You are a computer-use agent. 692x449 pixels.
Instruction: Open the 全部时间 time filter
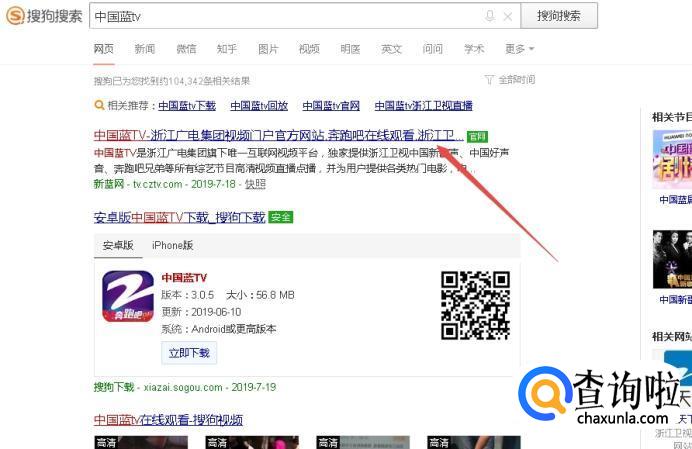pos(510,80)
